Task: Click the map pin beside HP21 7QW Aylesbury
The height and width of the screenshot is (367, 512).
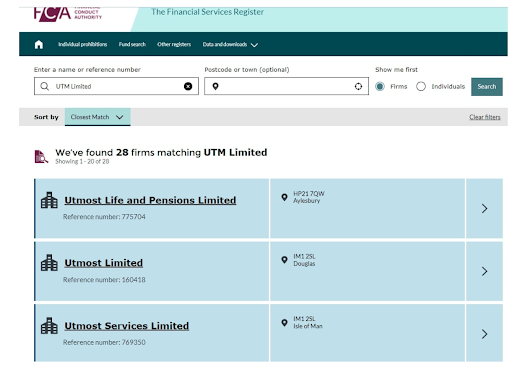Action: click(x=284, y=197)
